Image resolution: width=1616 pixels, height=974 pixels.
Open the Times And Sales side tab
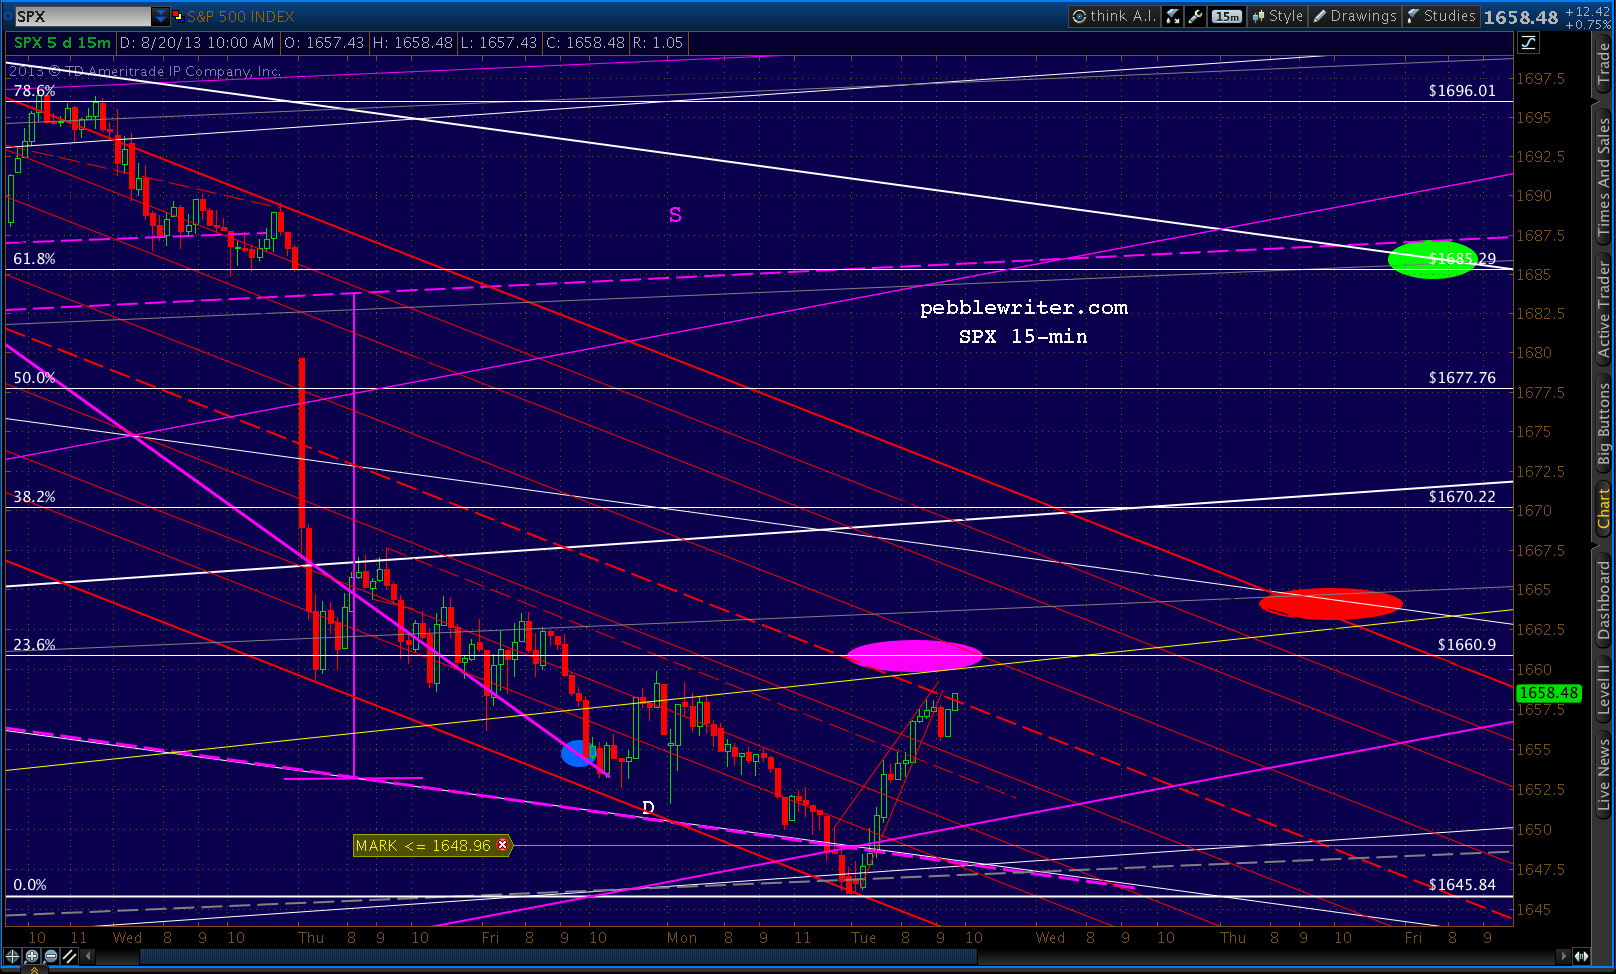1604,177
